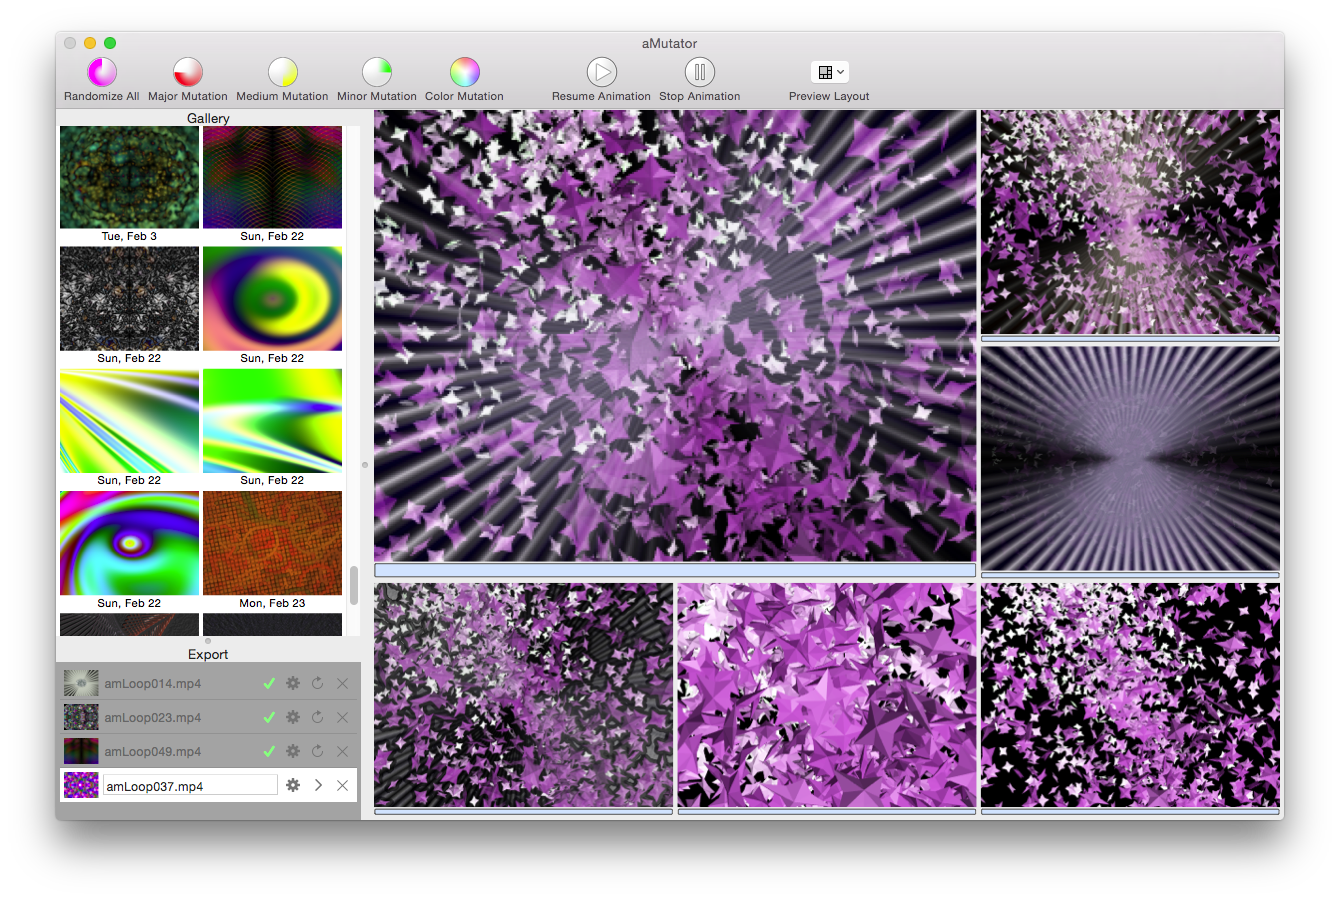This screenshot has width=1340, height=900.
Task: Apply a Color Mutation
Action: pyautogui.click(x=464, y=72)
